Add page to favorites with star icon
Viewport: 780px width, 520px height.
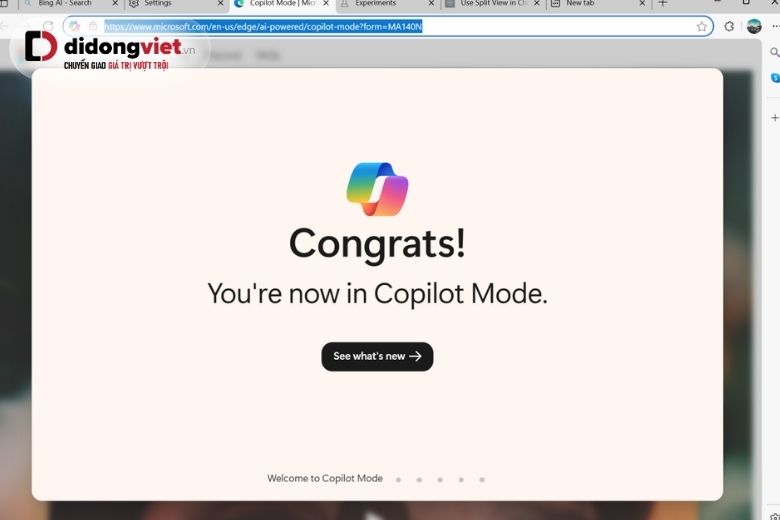coord(701,27)
